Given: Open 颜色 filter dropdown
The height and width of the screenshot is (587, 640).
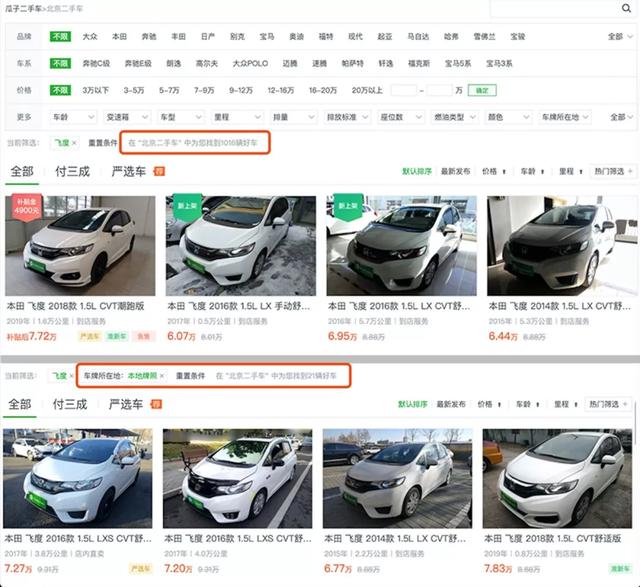Looking at the screenshot, I should pyautogui.click(x=508, y=117).
